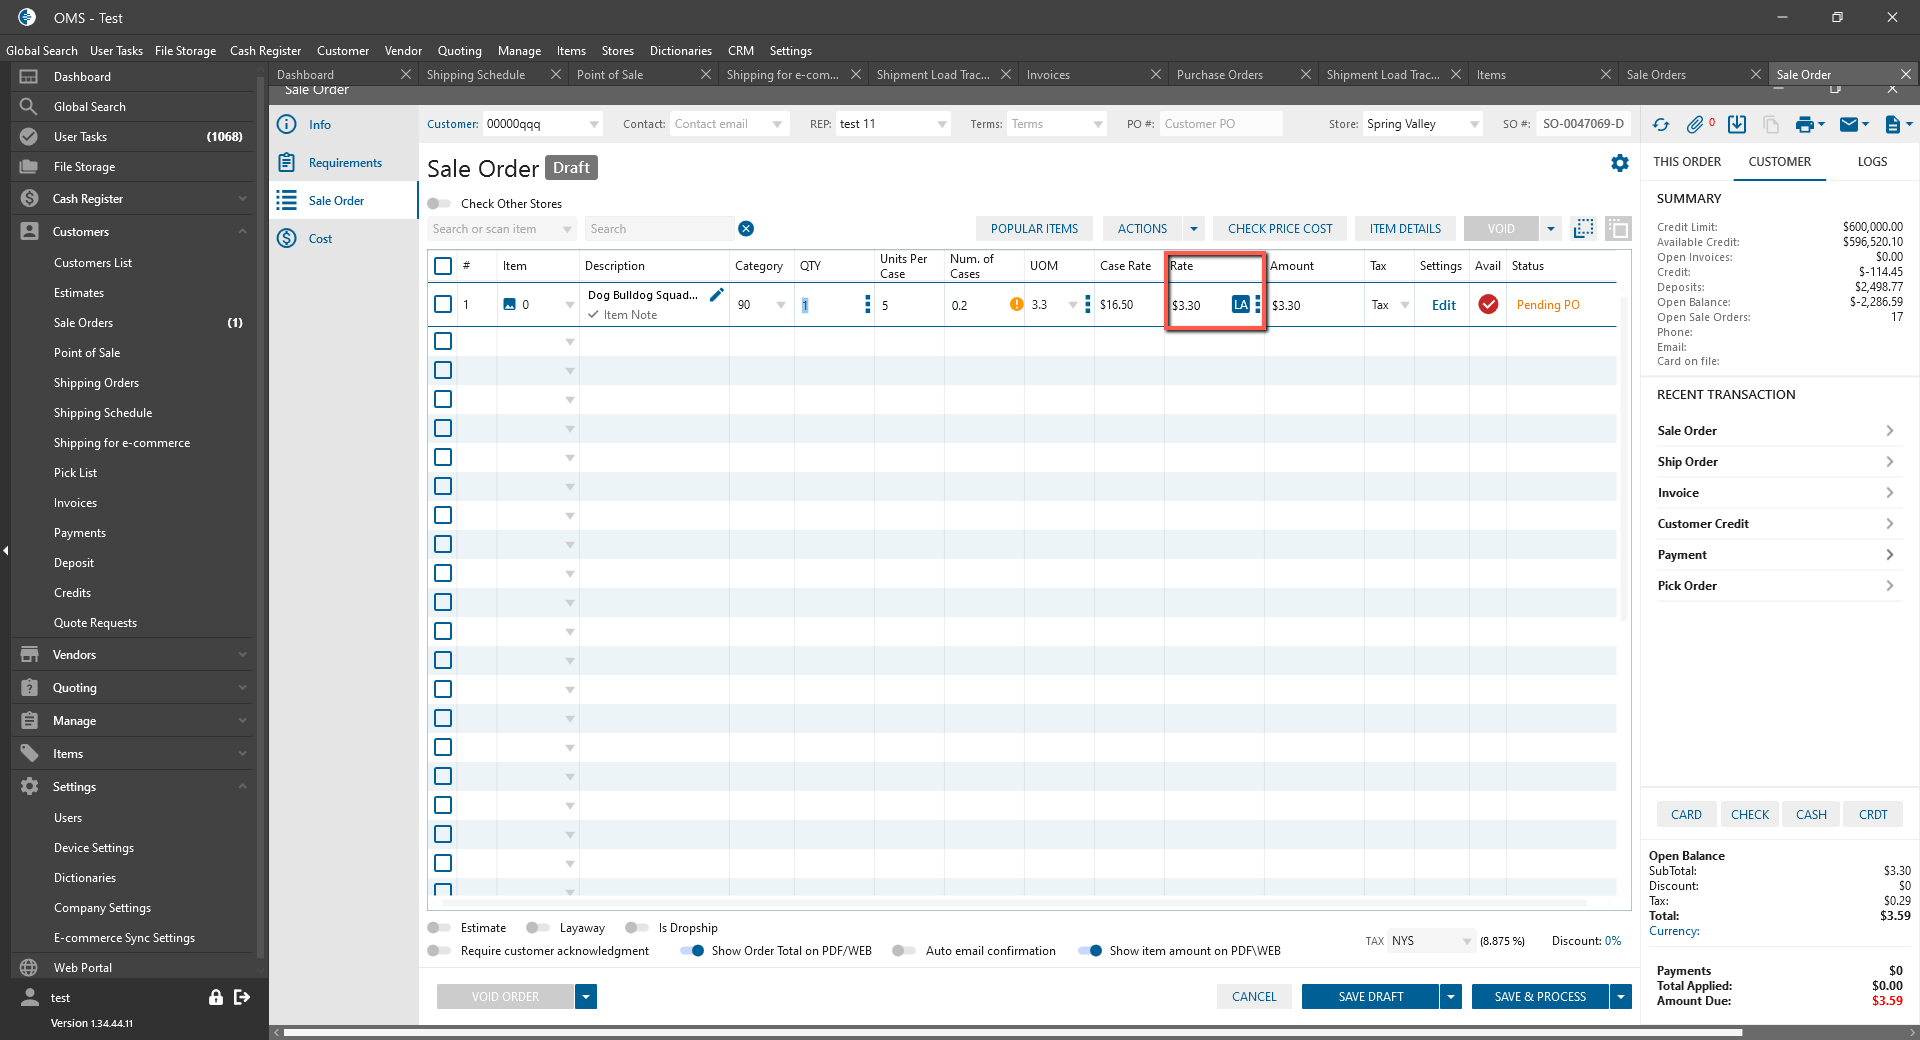This screenshot has width=1920, height=1040.
Task: Toggle Check Other Stores switch
Action: 439,204
